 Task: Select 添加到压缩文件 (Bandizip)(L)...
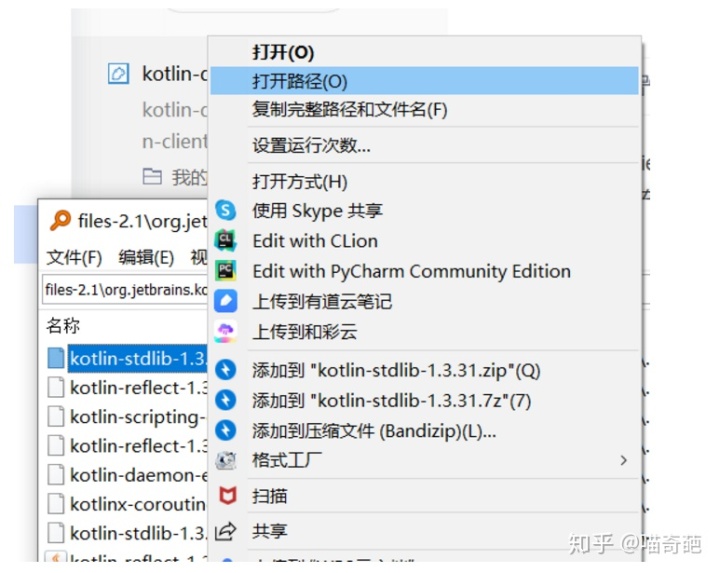[424, 431]
